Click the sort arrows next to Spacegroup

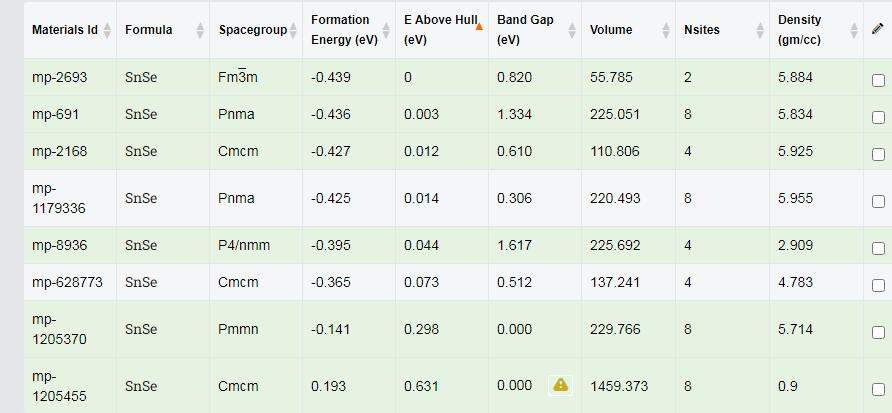(x=295, y=30)
